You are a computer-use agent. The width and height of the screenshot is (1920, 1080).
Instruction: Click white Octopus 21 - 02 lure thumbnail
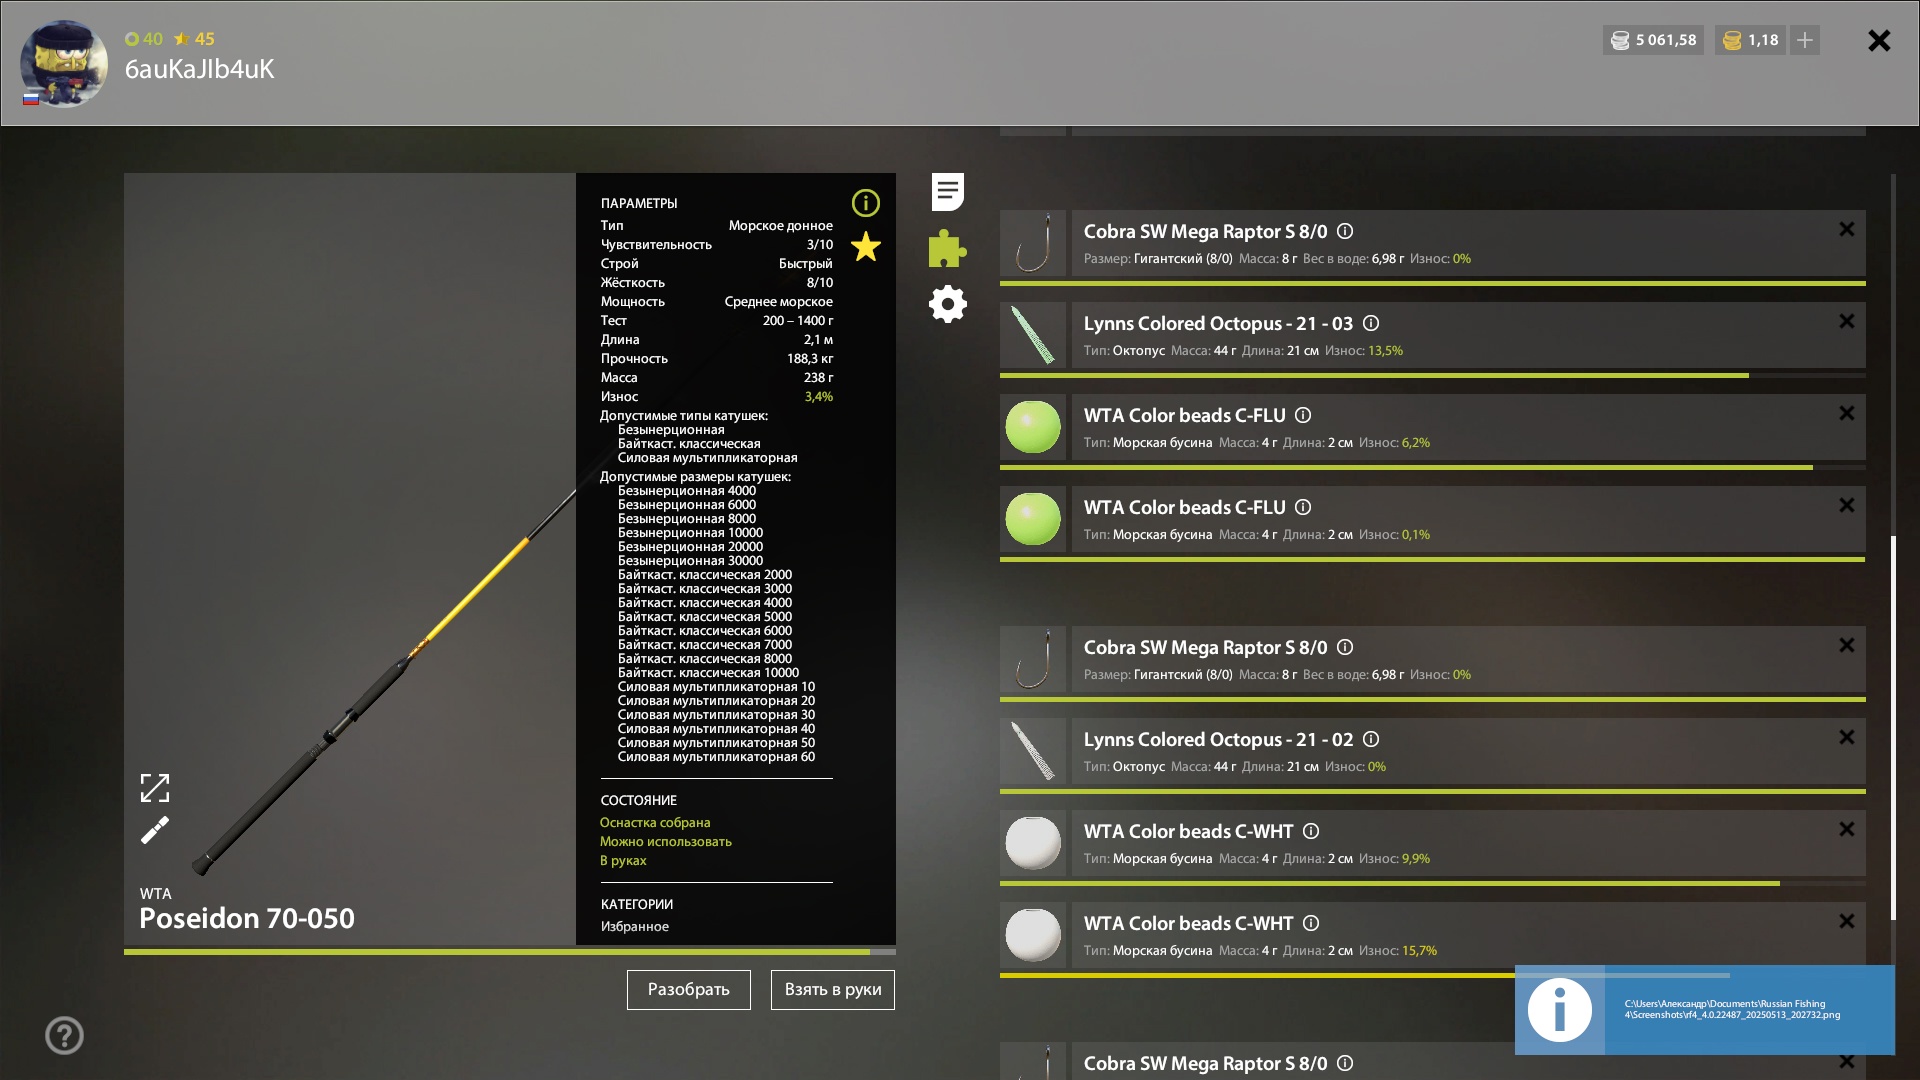coord(1033,751)
